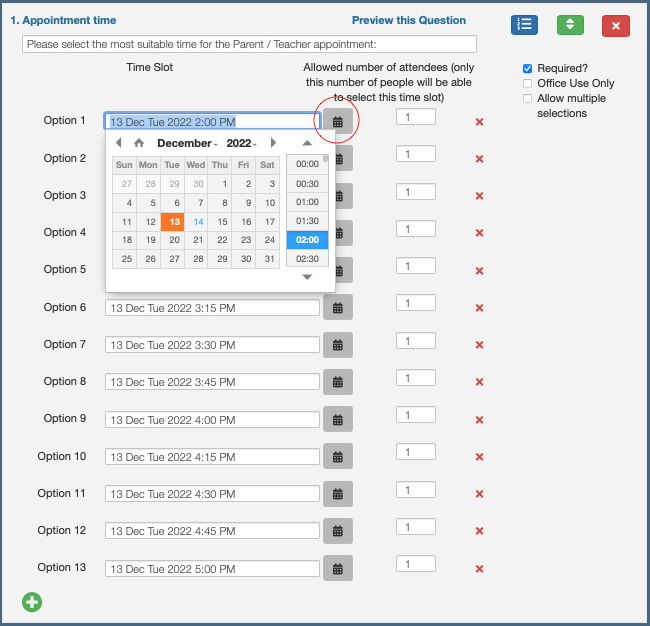
Task: Click the green reorder arrows button
Action: (569, 25)
